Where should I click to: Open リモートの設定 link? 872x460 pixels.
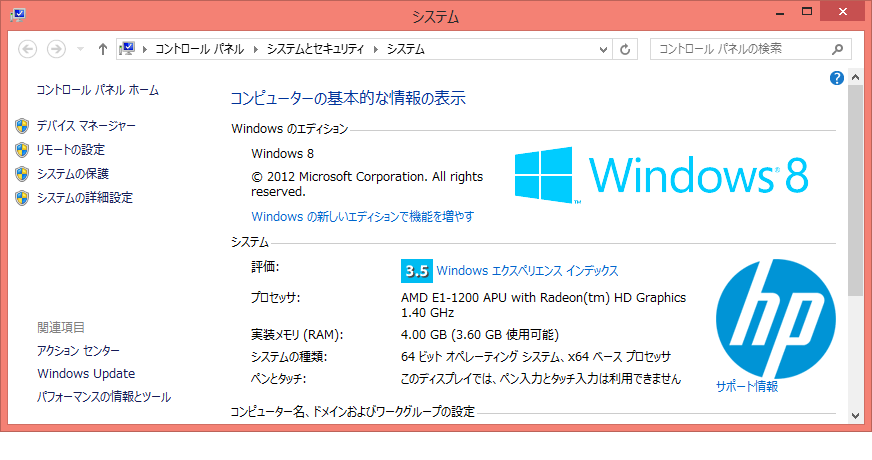click(x=71, y=150)
